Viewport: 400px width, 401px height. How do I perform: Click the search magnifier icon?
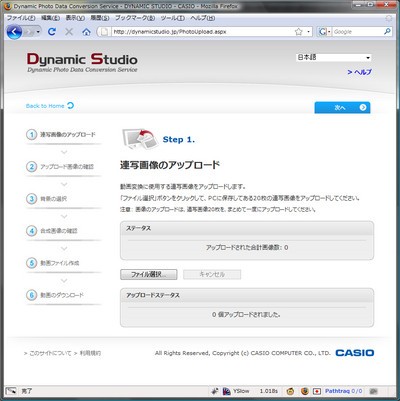coord(387,32)
